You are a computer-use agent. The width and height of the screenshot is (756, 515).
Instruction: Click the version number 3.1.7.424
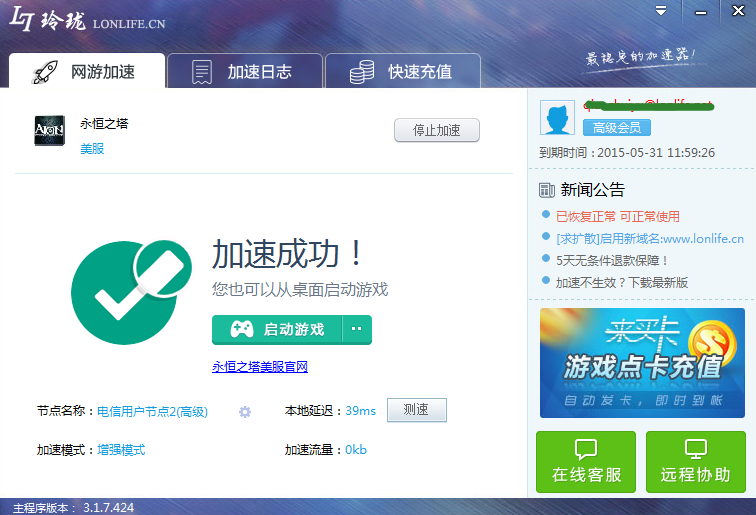pos(108,507)
